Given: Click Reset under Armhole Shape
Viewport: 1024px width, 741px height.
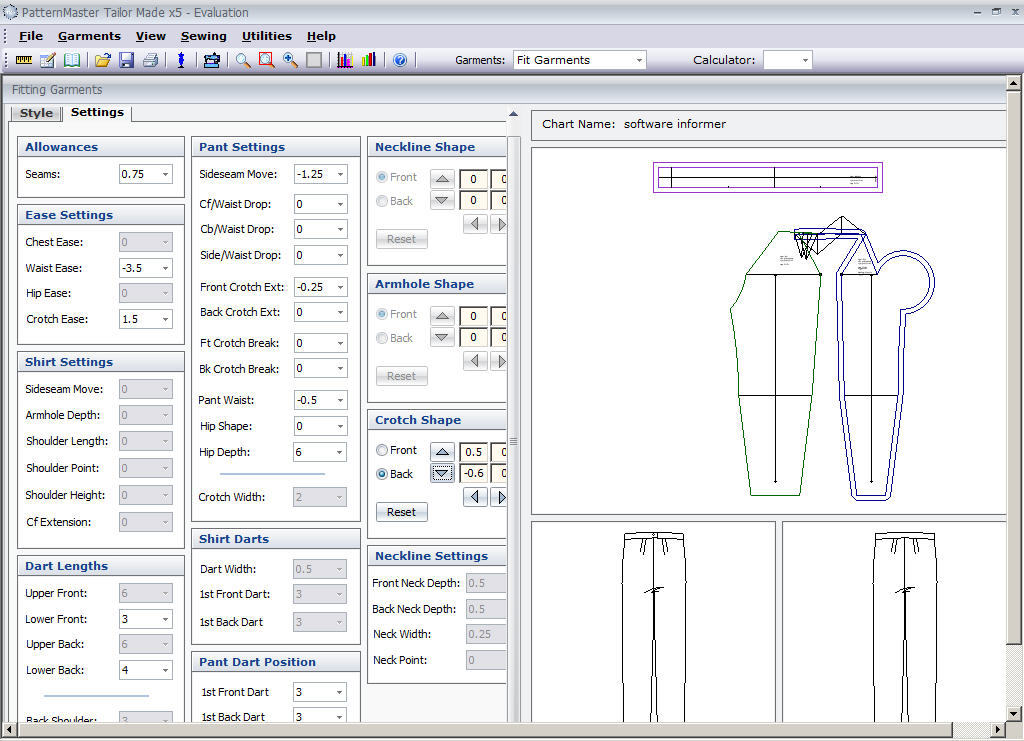Looking at the screenshot, I should point(401,376).
